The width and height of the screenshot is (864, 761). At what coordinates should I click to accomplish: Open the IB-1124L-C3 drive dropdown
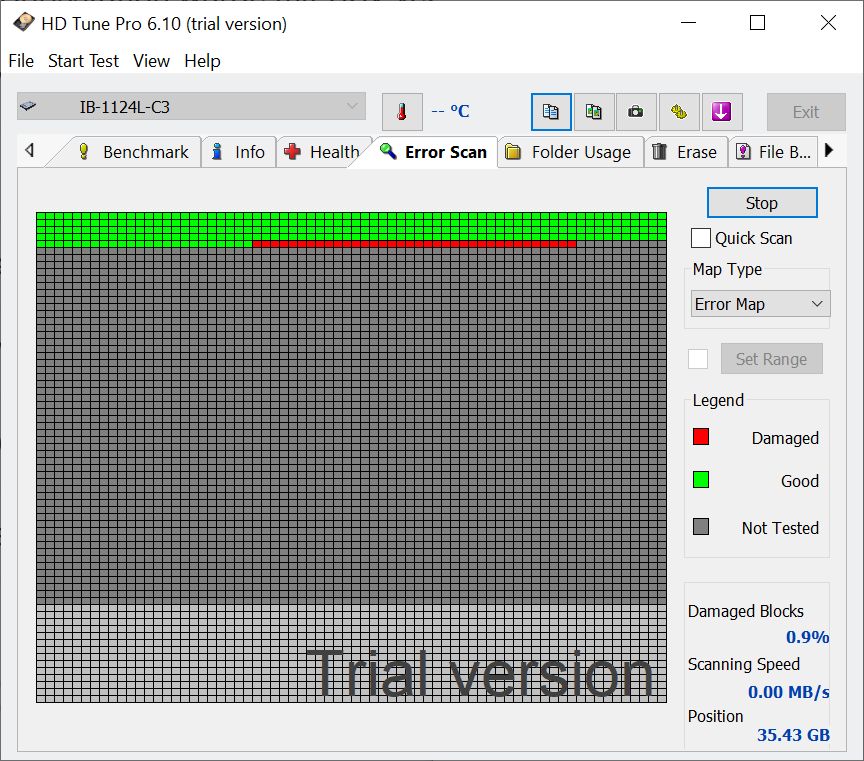click(x=191, y=106)
